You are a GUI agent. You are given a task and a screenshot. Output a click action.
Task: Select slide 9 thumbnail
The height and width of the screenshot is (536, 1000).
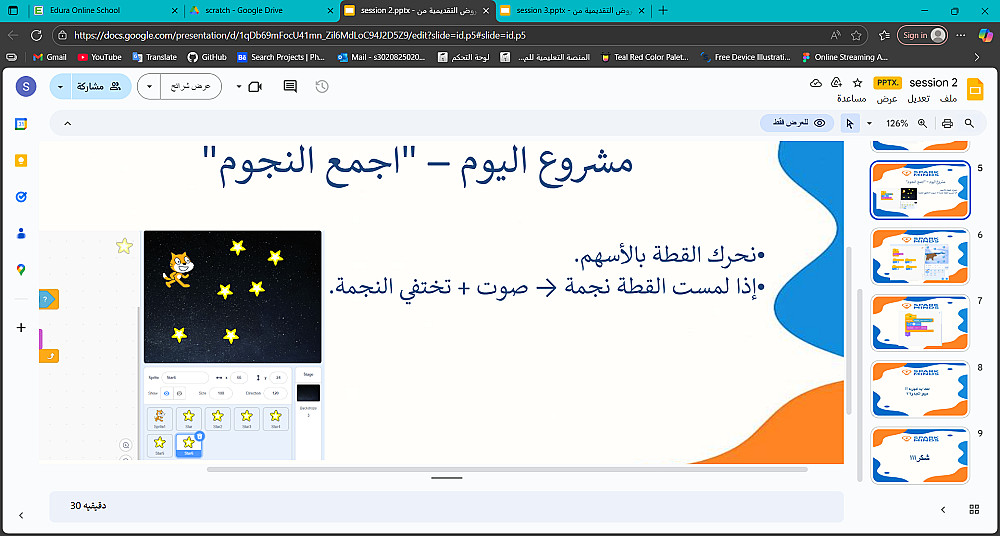920,456
